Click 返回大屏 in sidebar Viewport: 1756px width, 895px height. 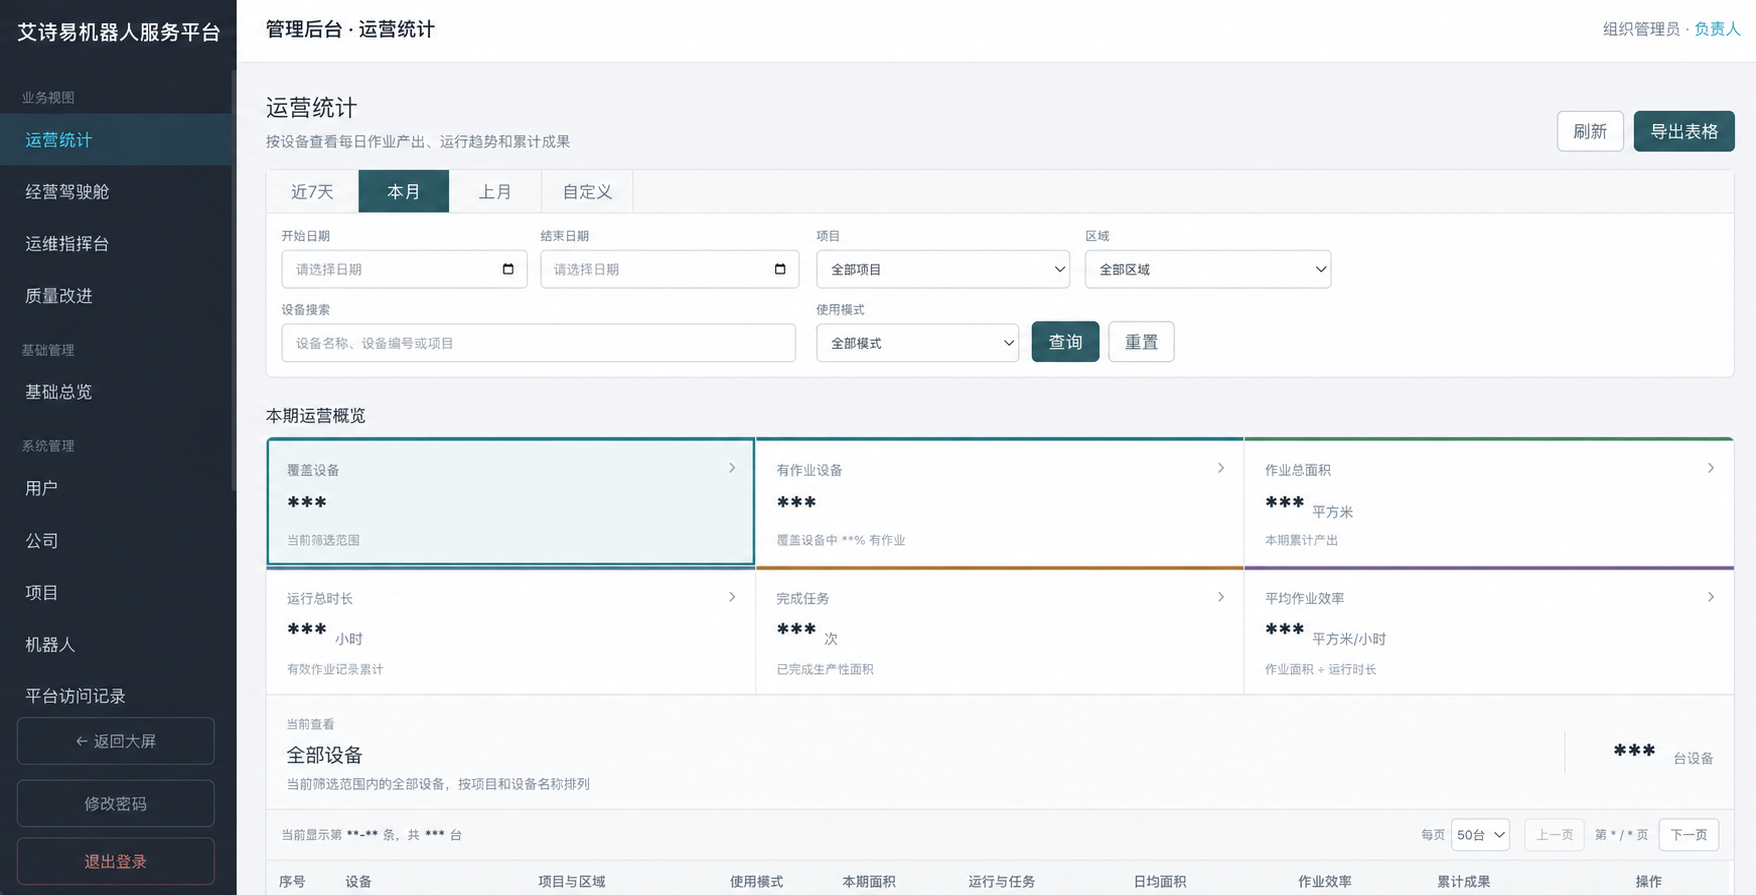116,741
